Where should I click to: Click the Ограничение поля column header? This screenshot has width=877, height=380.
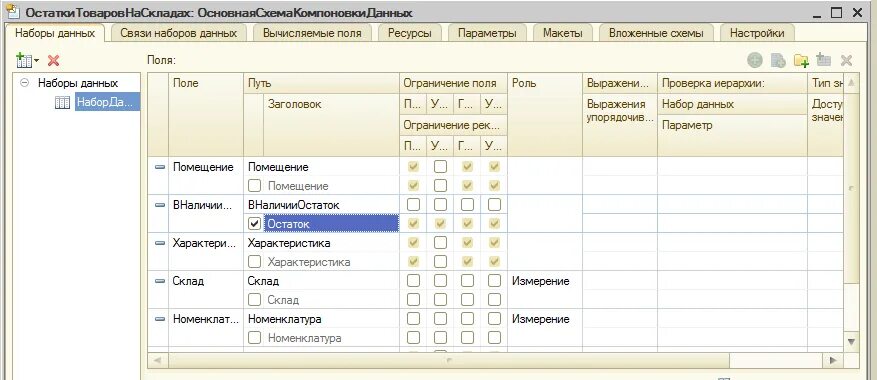[x=453, y=83]
